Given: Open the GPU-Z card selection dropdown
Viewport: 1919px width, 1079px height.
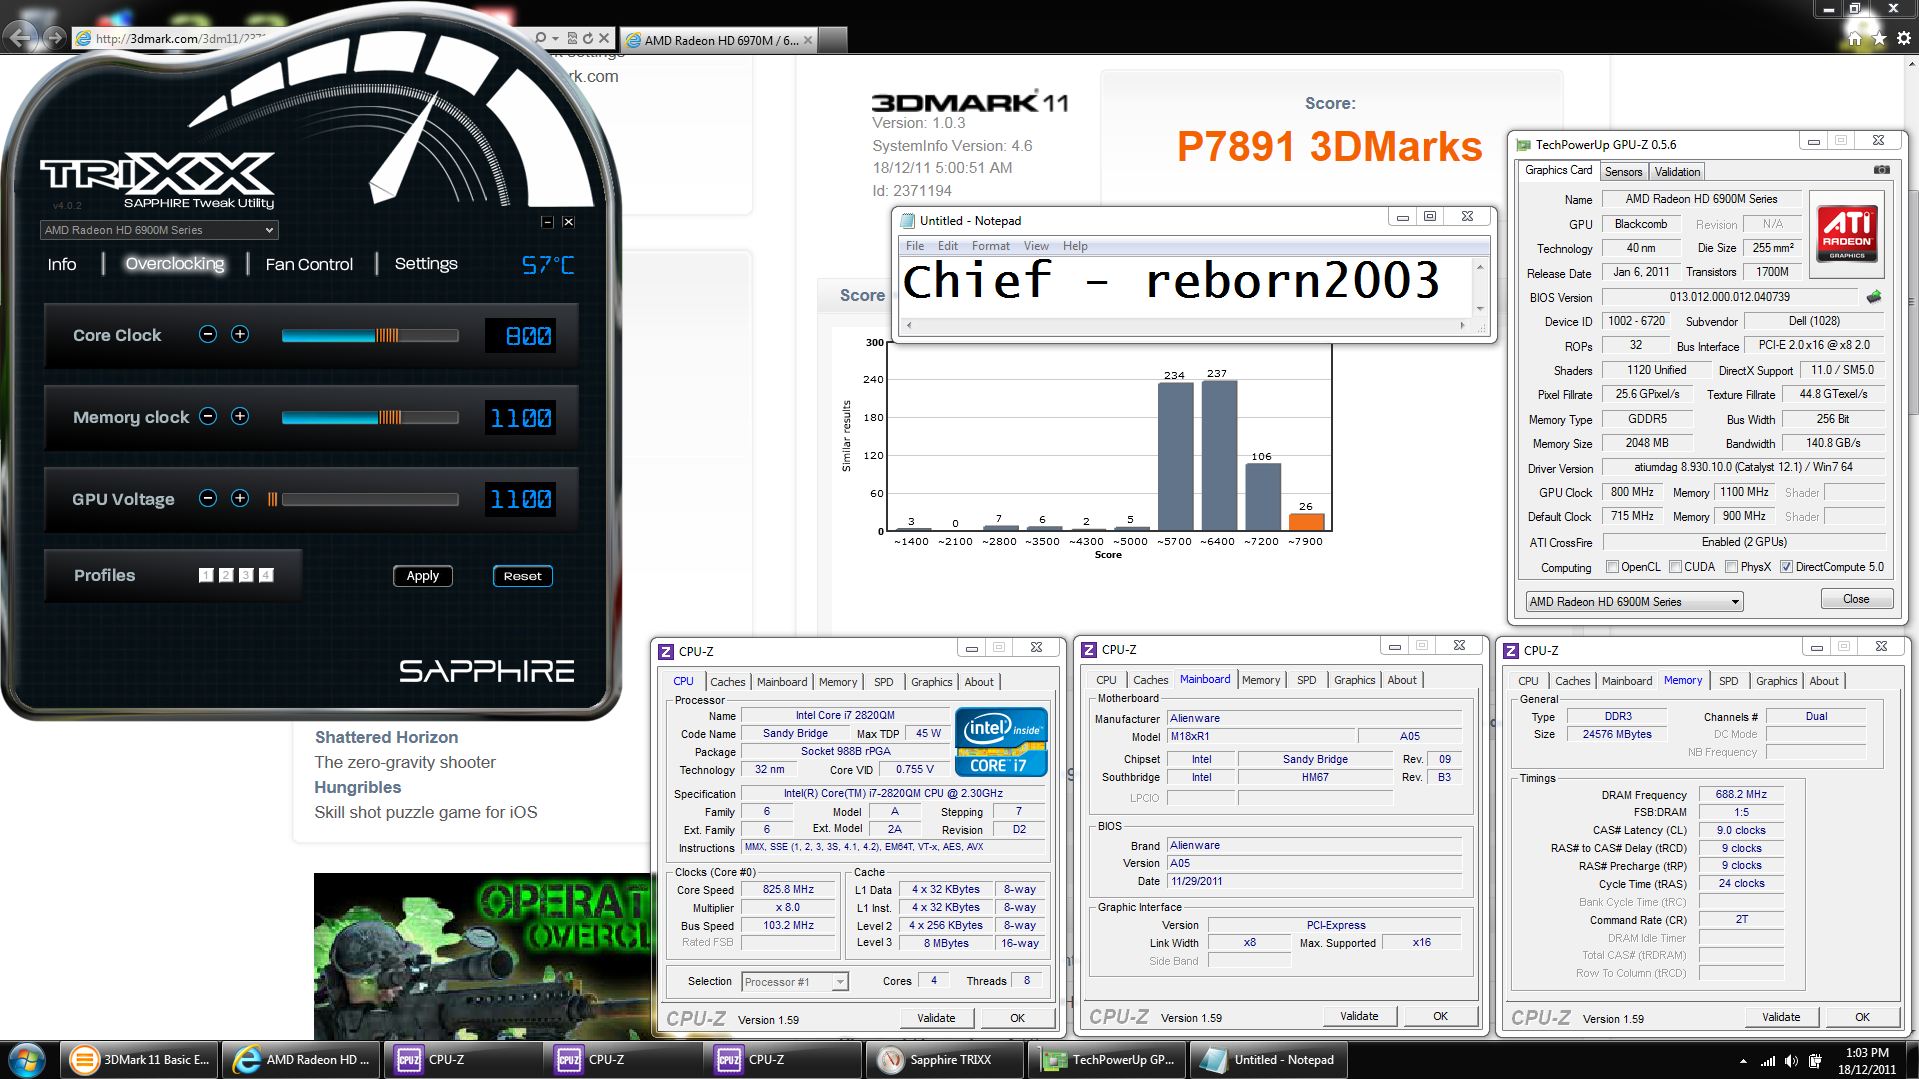Looking at the screenshot, I should pyautogui.click(x=1634, y=601).
